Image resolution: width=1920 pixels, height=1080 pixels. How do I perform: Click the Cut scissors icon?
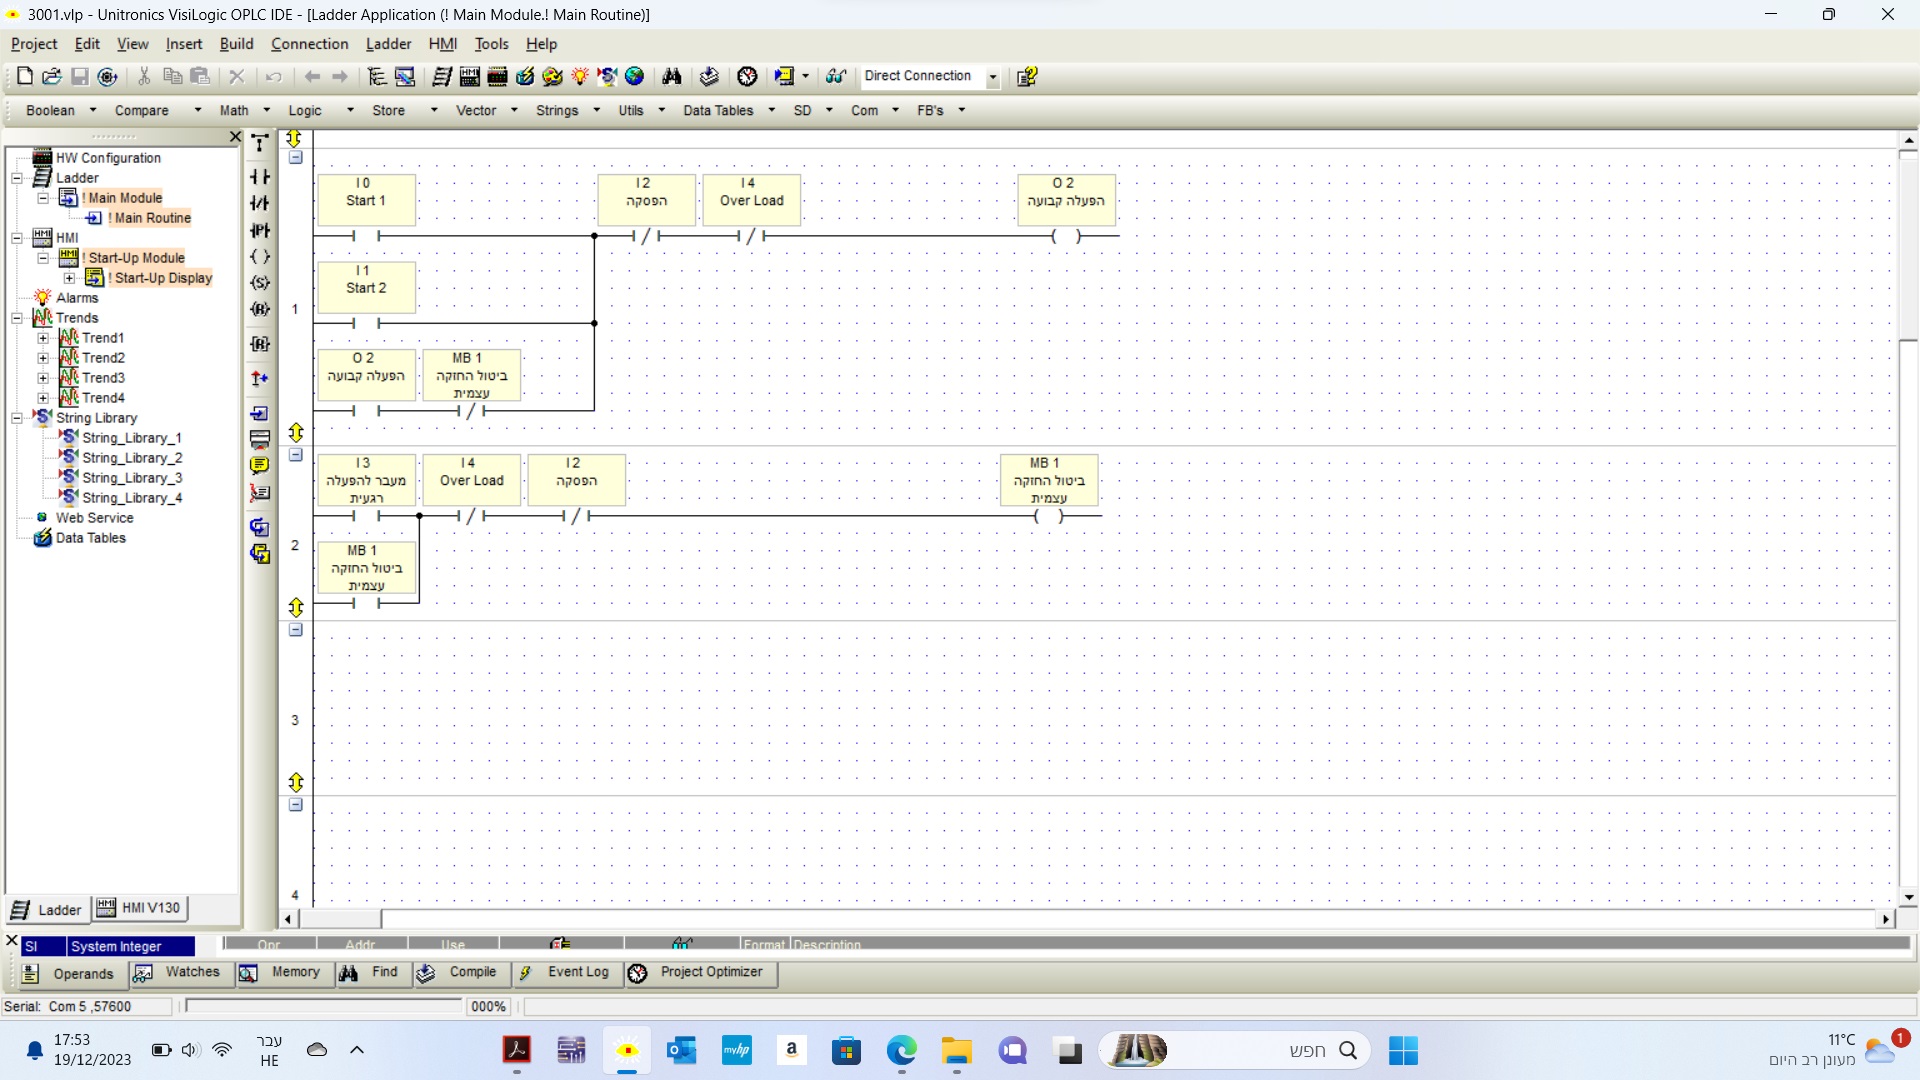click(x=144, y=76)
